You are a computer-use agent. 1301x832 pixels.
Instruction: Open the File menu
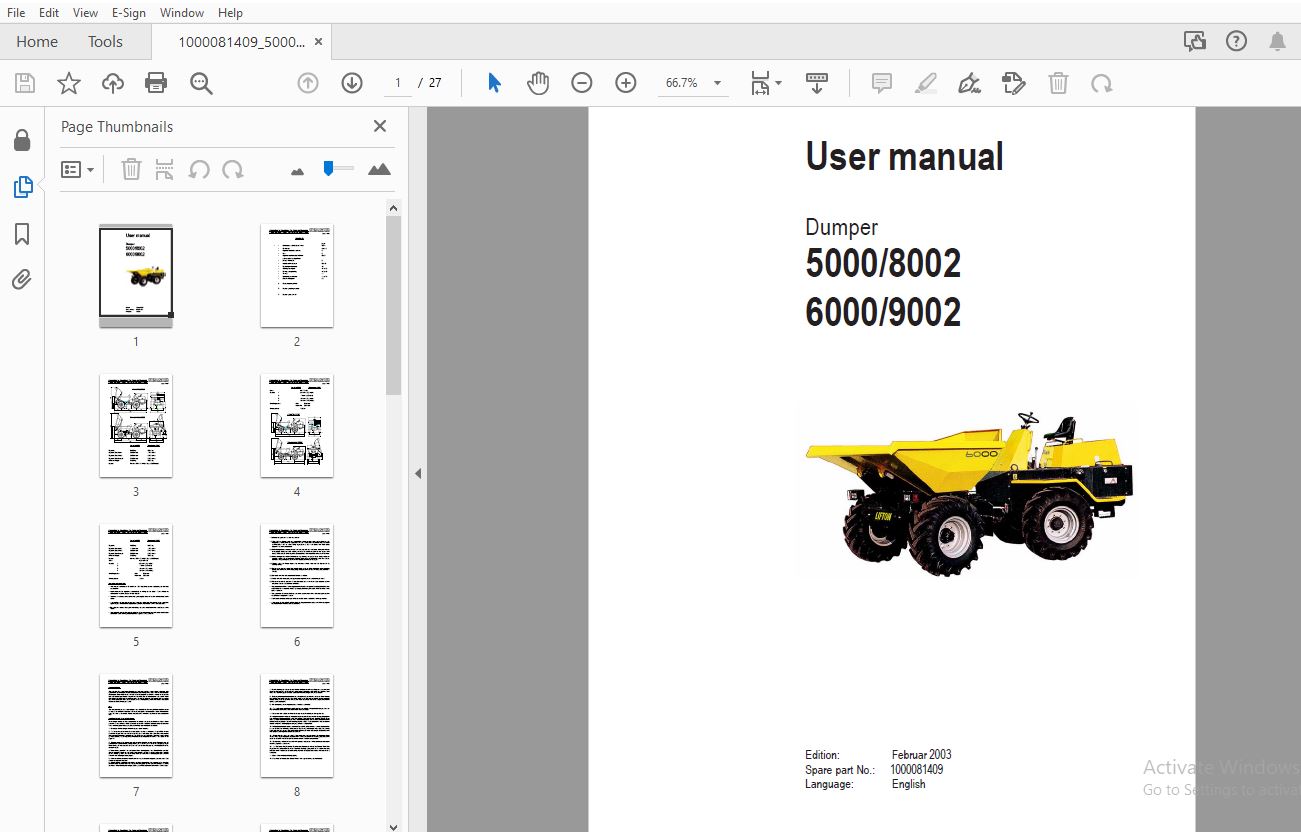click(16, 13)
